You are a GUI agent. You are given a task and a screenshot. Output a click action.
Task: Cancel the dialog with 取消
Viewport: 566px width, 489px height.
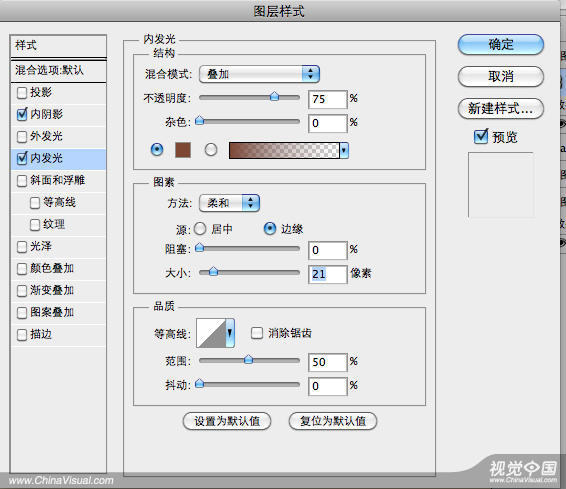click(501, 77)
